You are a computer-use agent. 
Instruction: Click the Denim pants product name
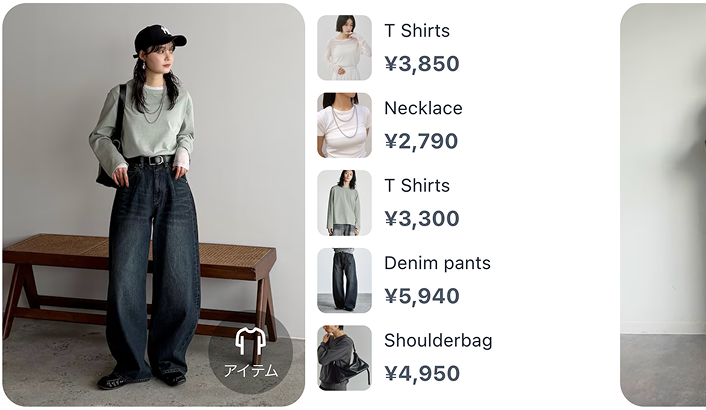point(437,263)
